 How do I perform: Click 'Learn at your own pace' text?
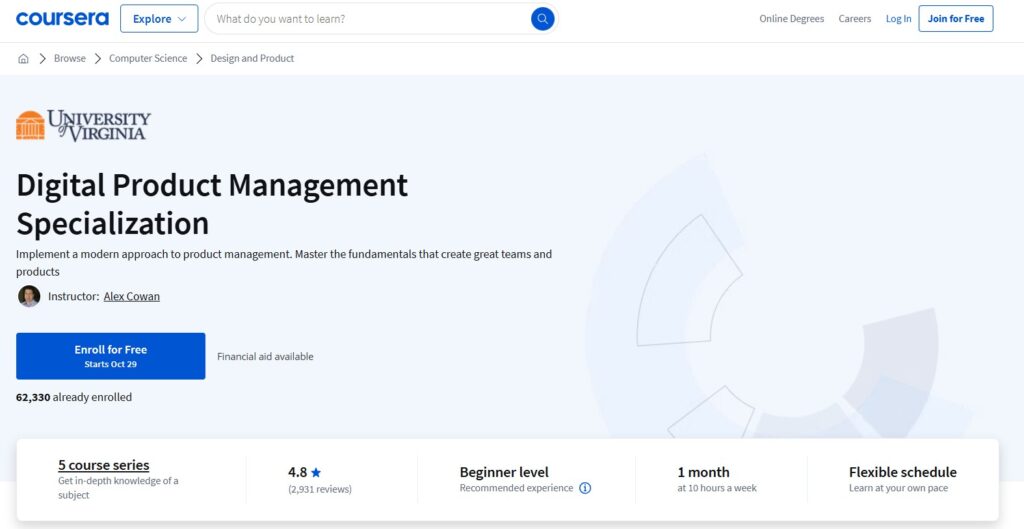pos(898,488)
